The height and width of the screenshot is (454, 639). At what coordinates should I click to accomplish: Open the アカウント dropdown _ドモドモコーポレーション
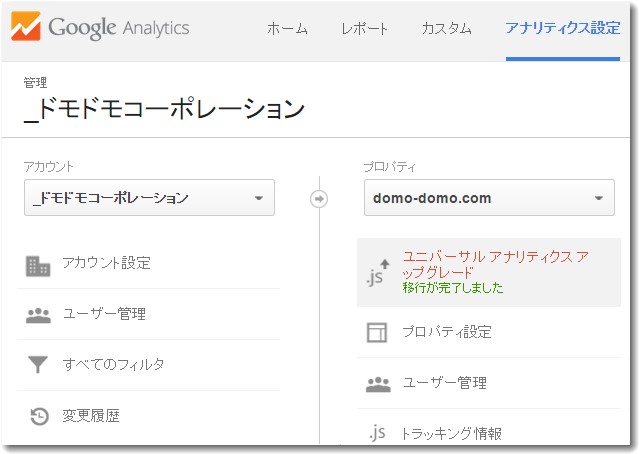tap(149, 198)
